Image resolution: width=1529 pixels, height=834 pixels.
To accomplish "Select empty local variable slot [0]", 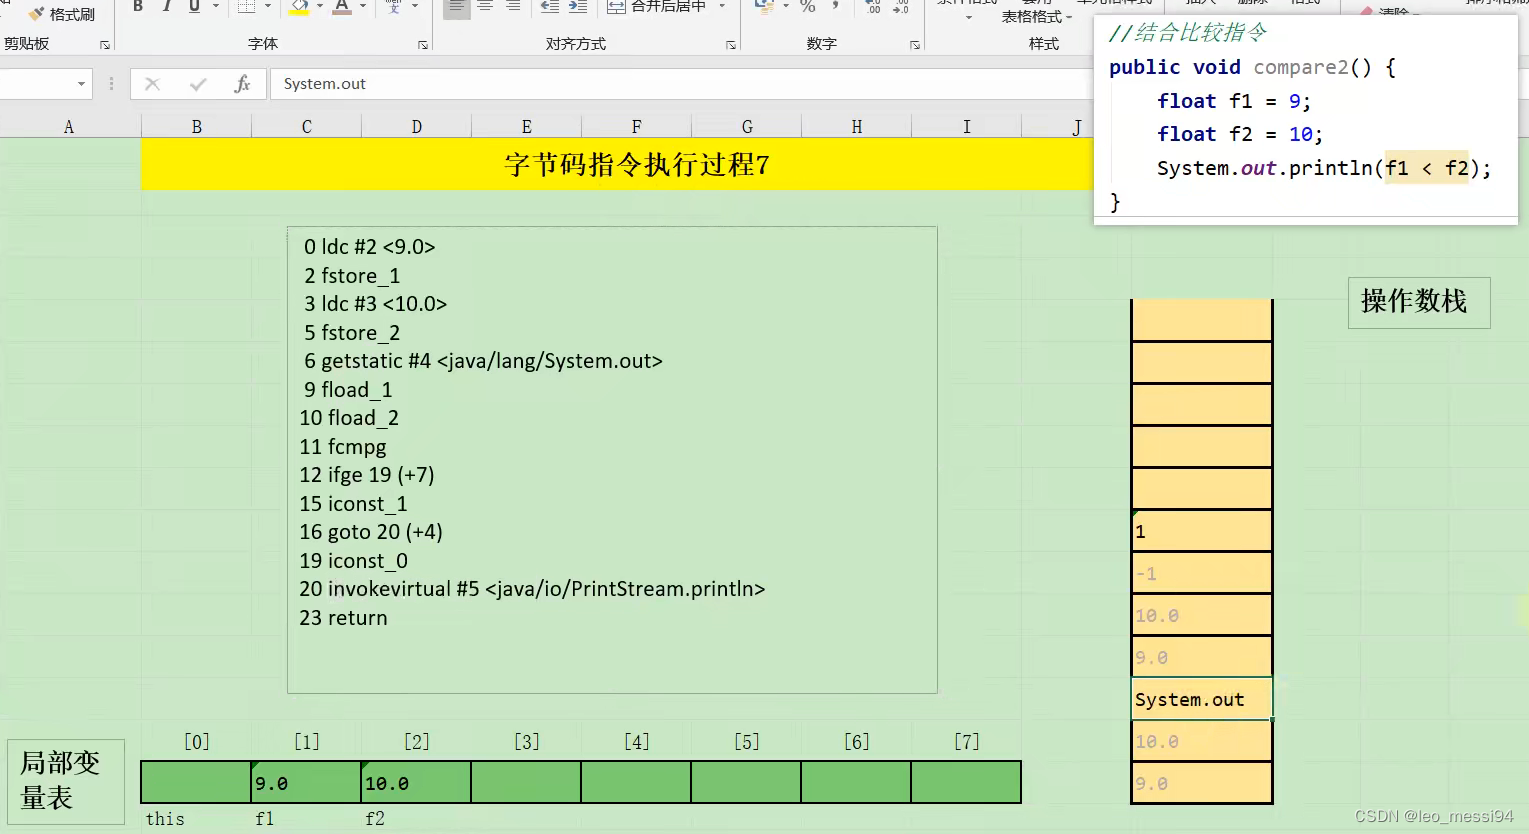I will pyautogui.click(x=196, y=782).
